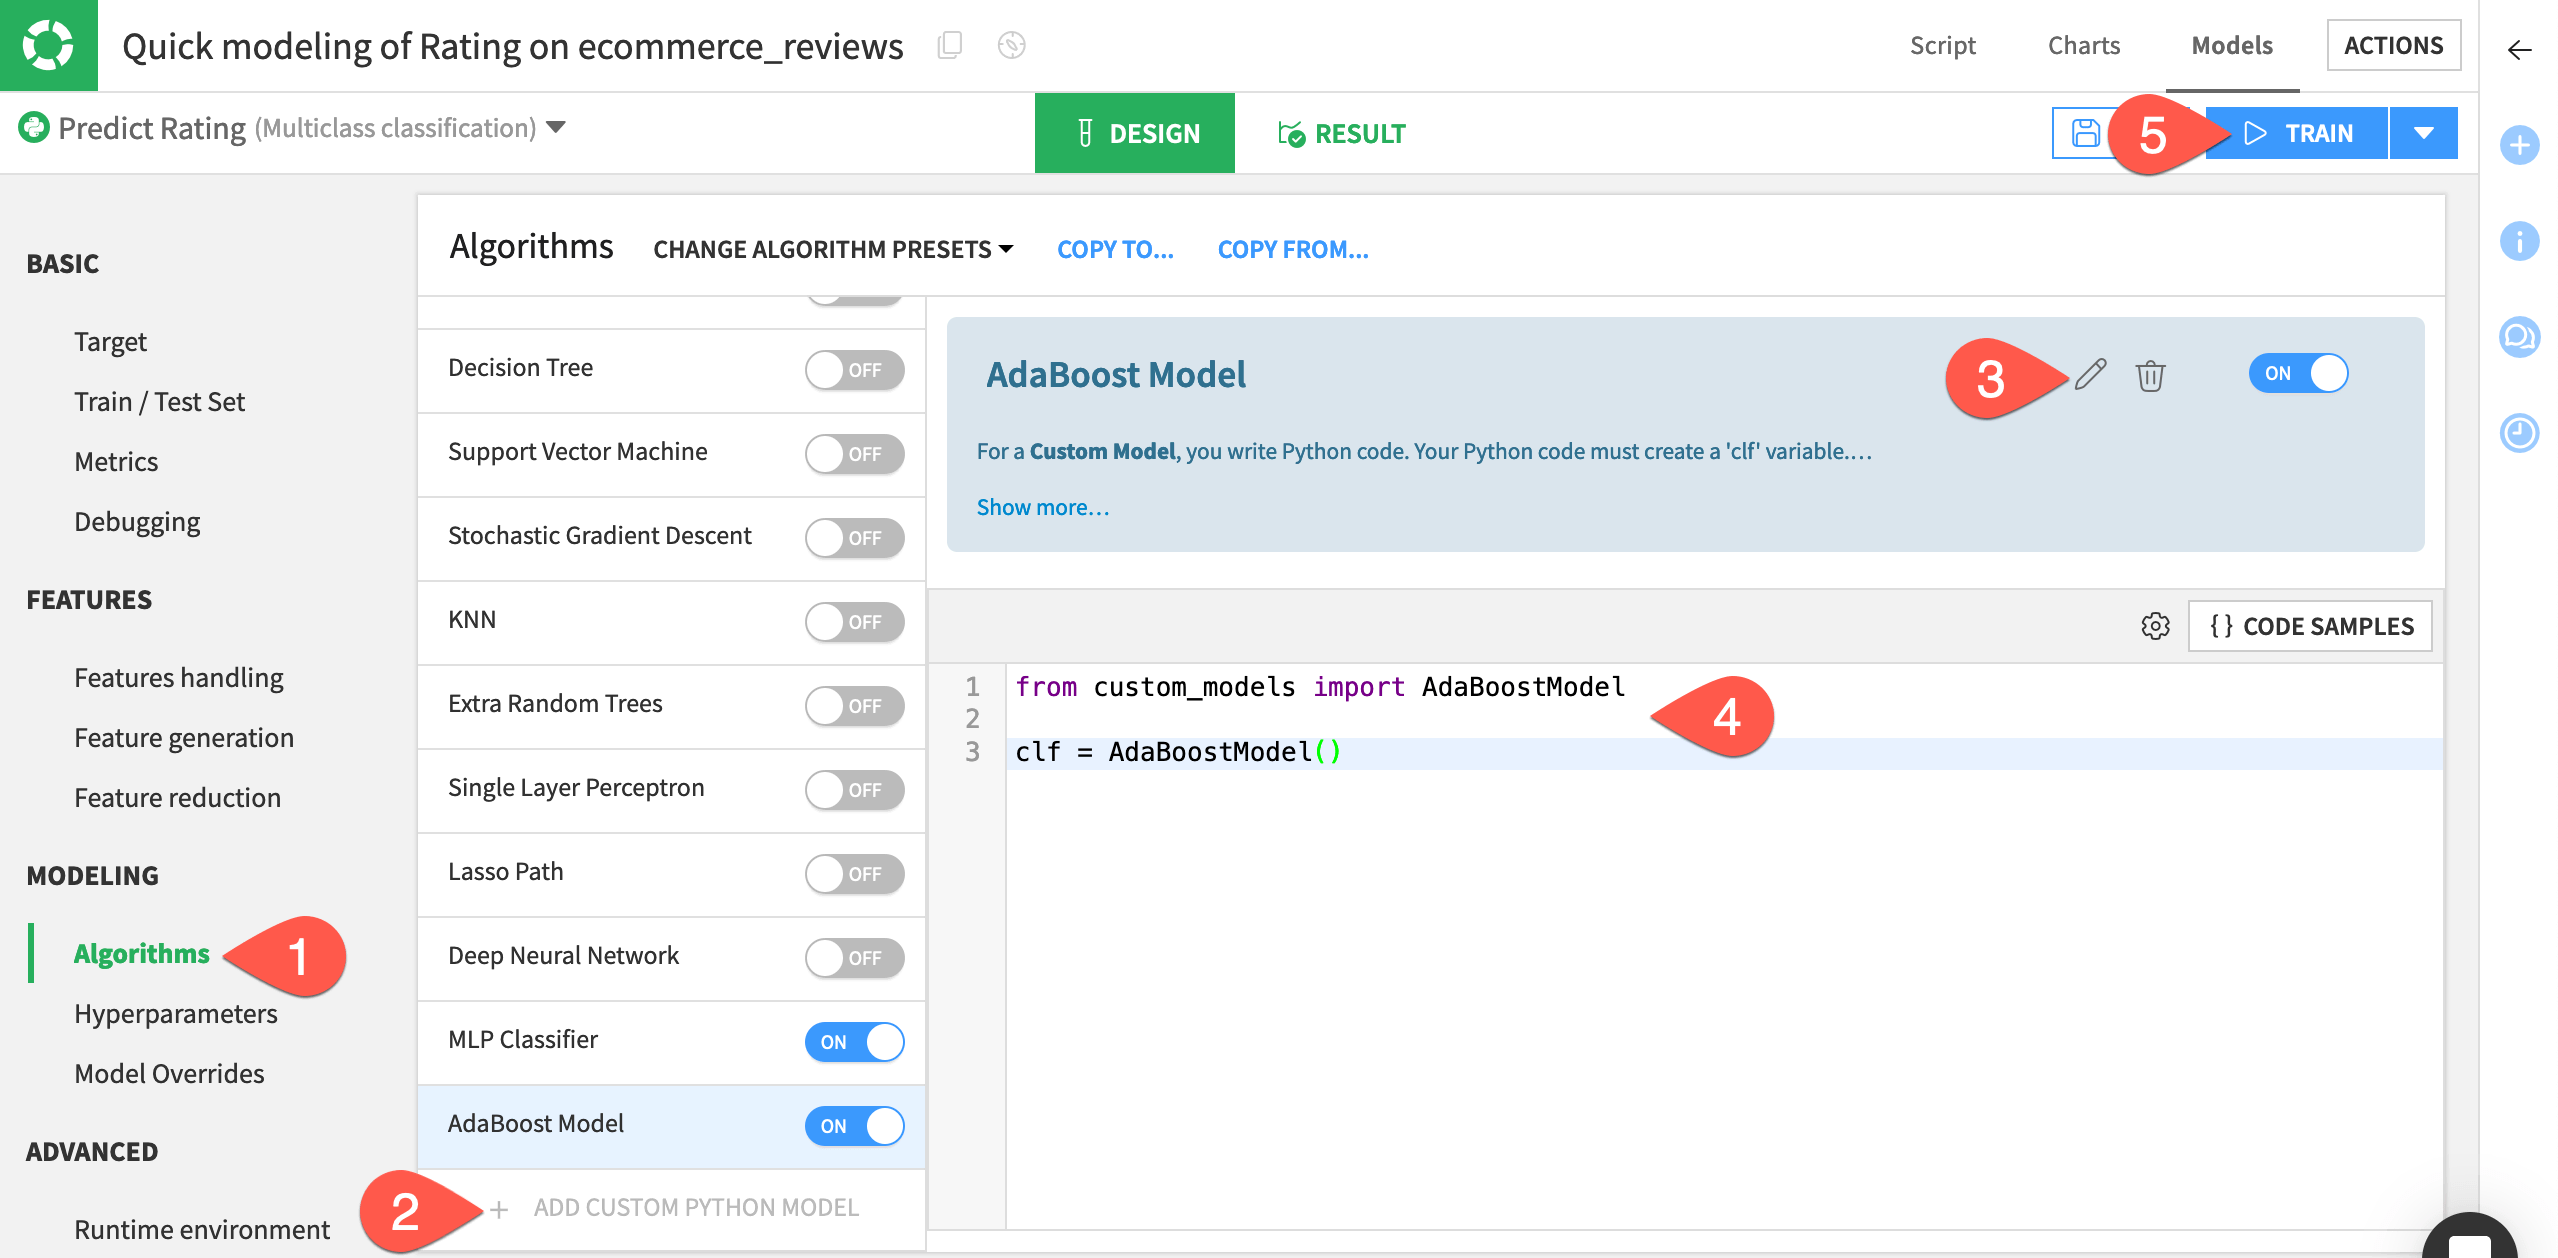Expand the CHANGE ALGORITHM PRESETS dropdown
Screen dimensions: 2558x1258
[x=832, y=248]
